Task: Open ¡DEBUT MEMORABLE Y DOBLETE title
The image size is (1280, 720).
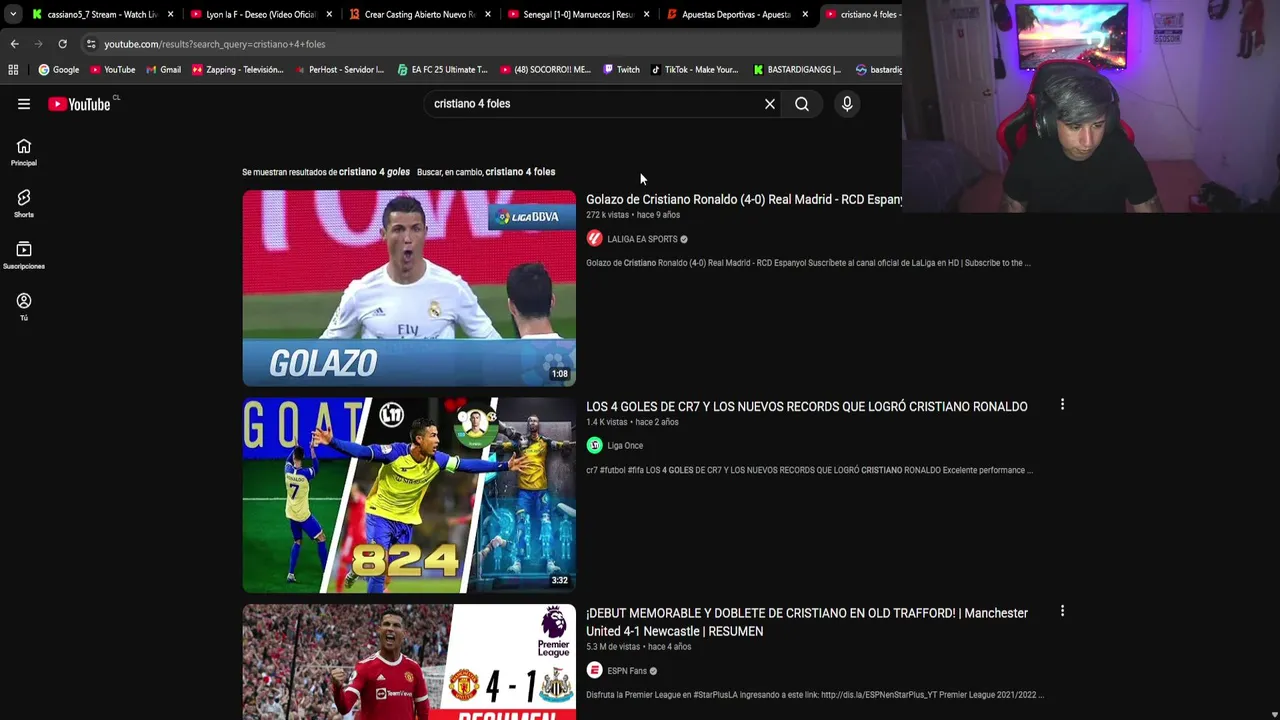Action: point(807,622)
